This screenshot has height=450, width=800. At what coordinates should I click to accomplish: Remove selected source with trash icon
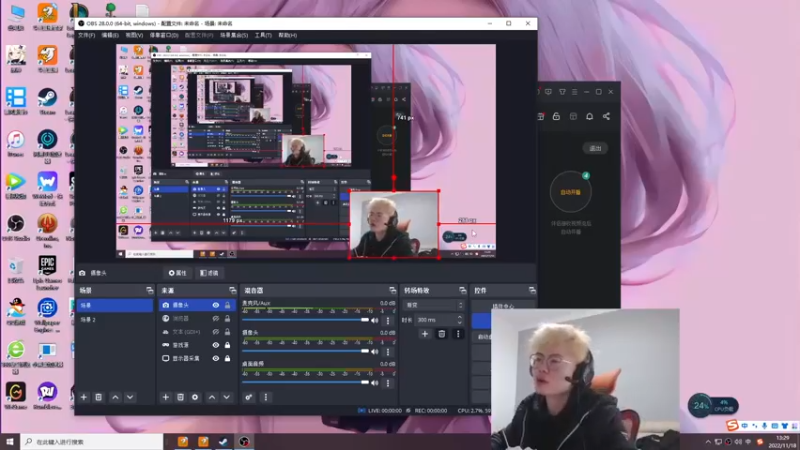click(180, 397)
